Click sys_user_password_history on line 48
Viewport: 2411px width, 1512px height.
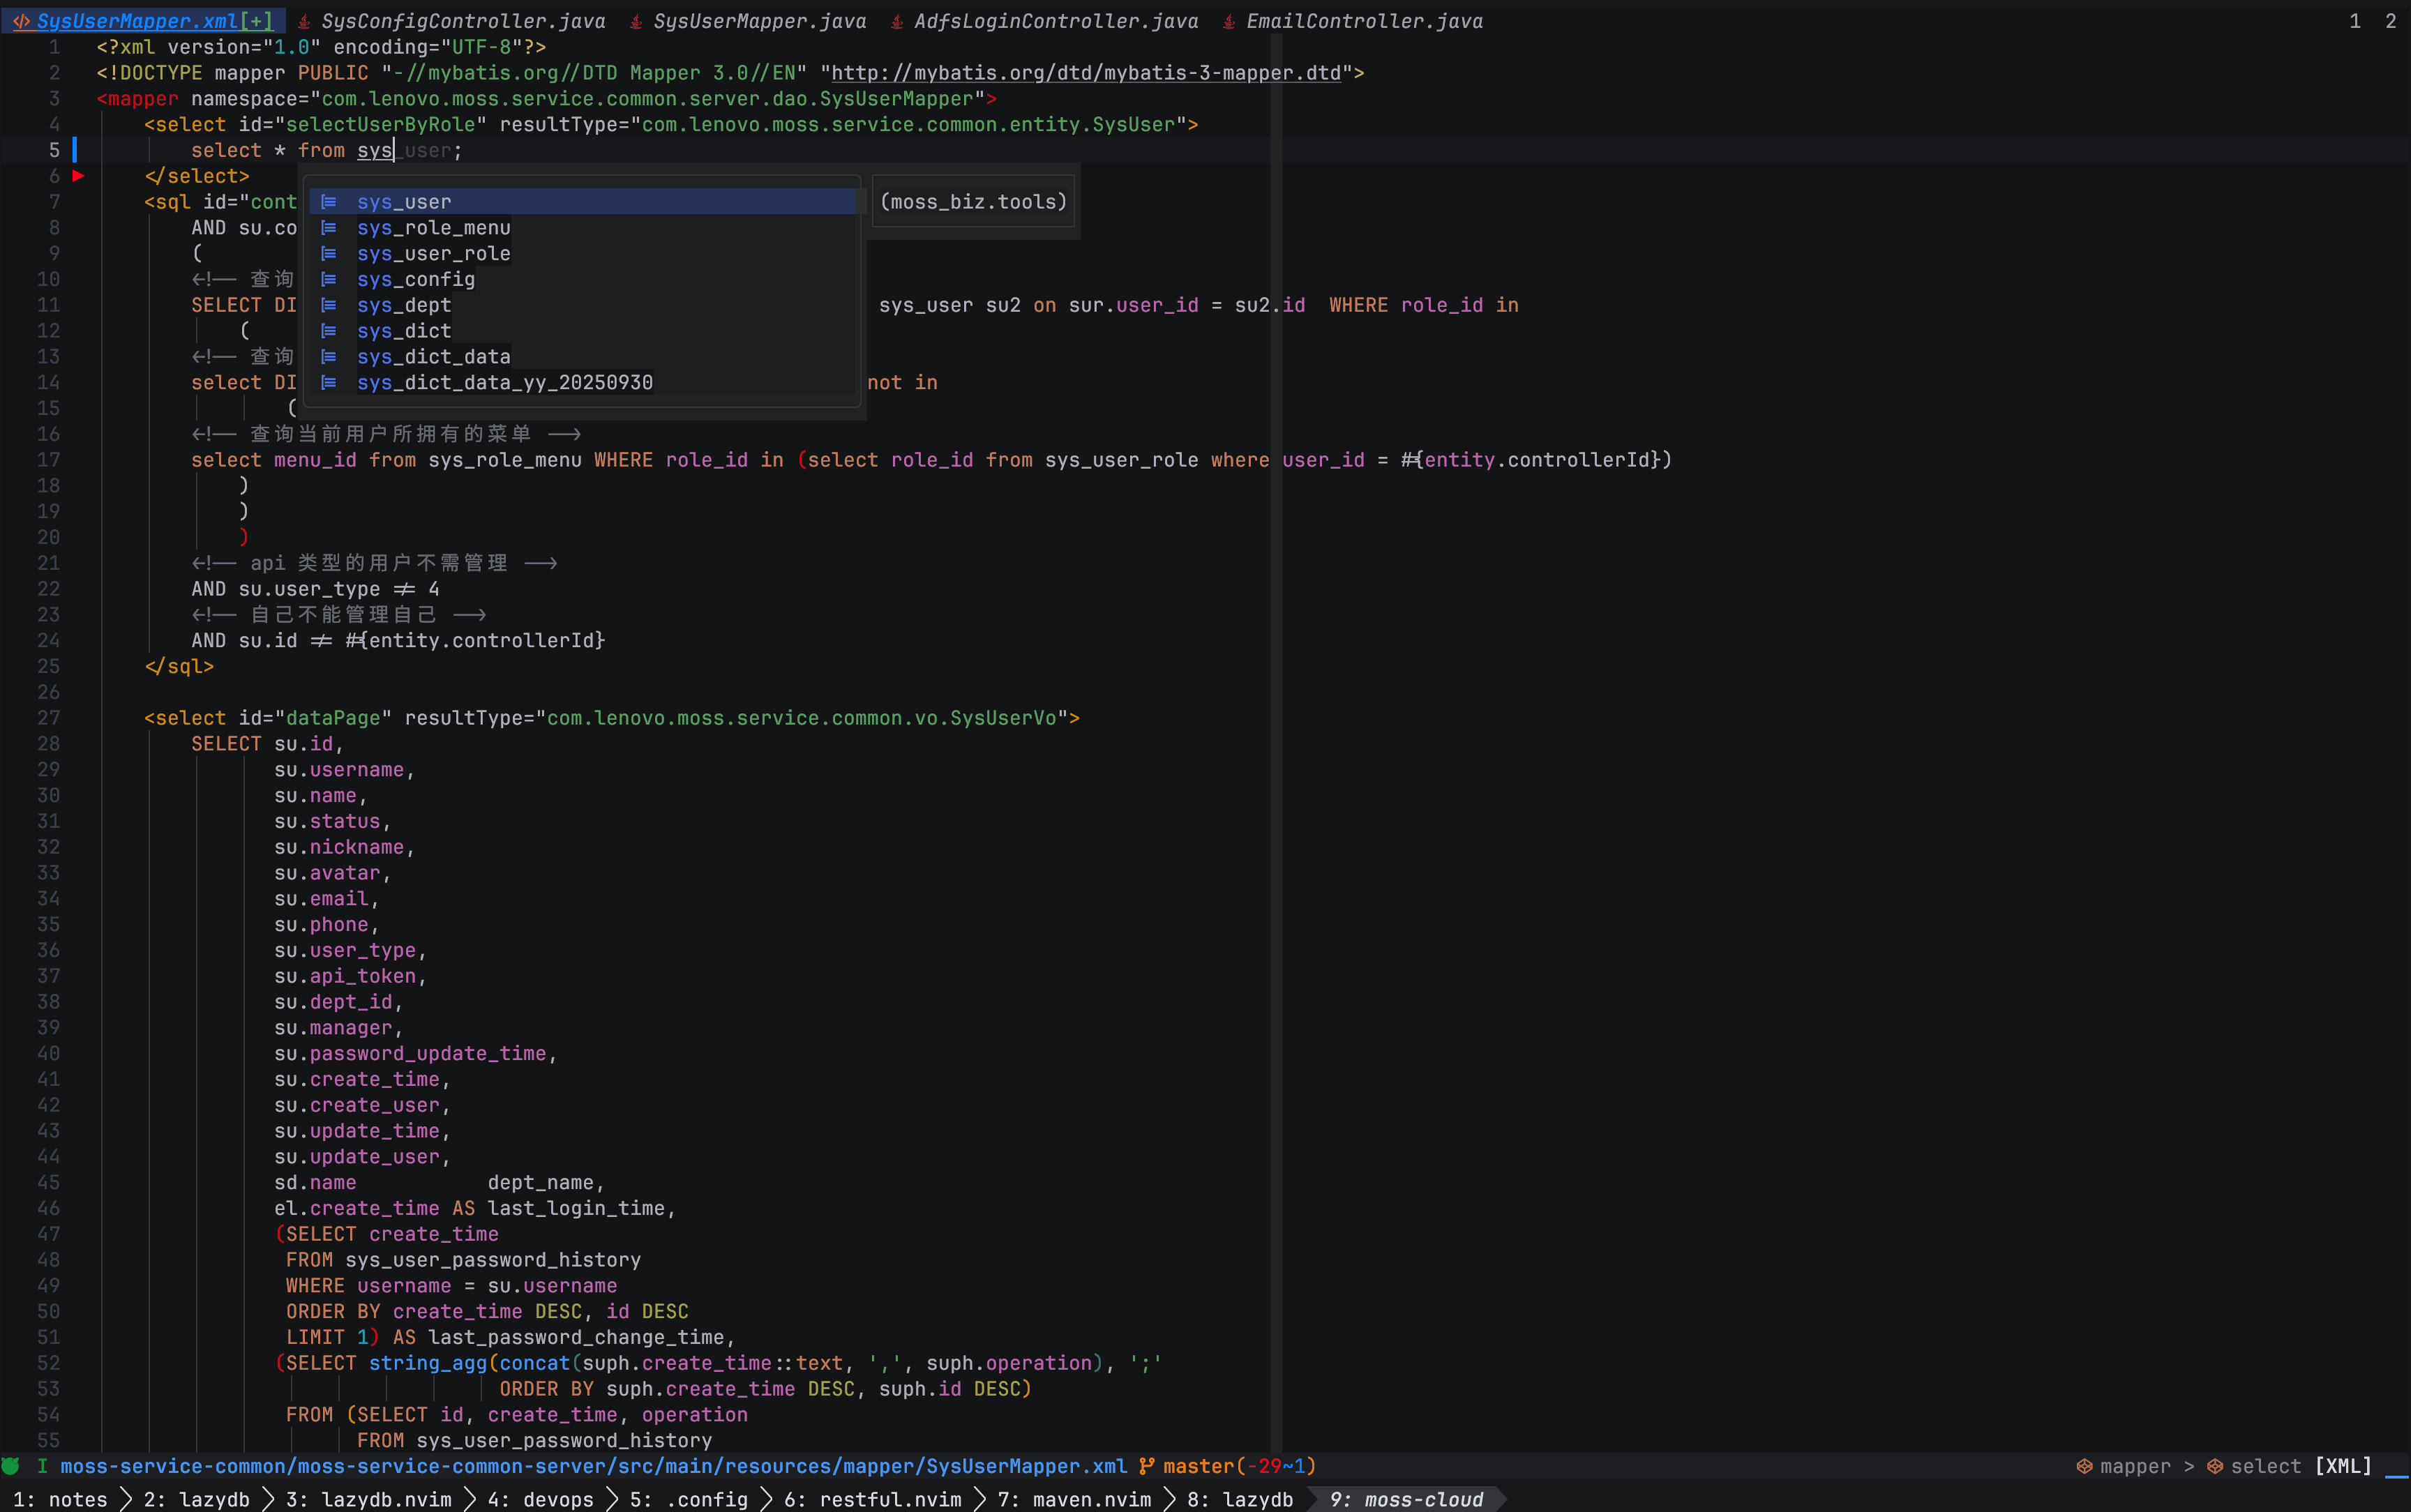point(493,1259)
